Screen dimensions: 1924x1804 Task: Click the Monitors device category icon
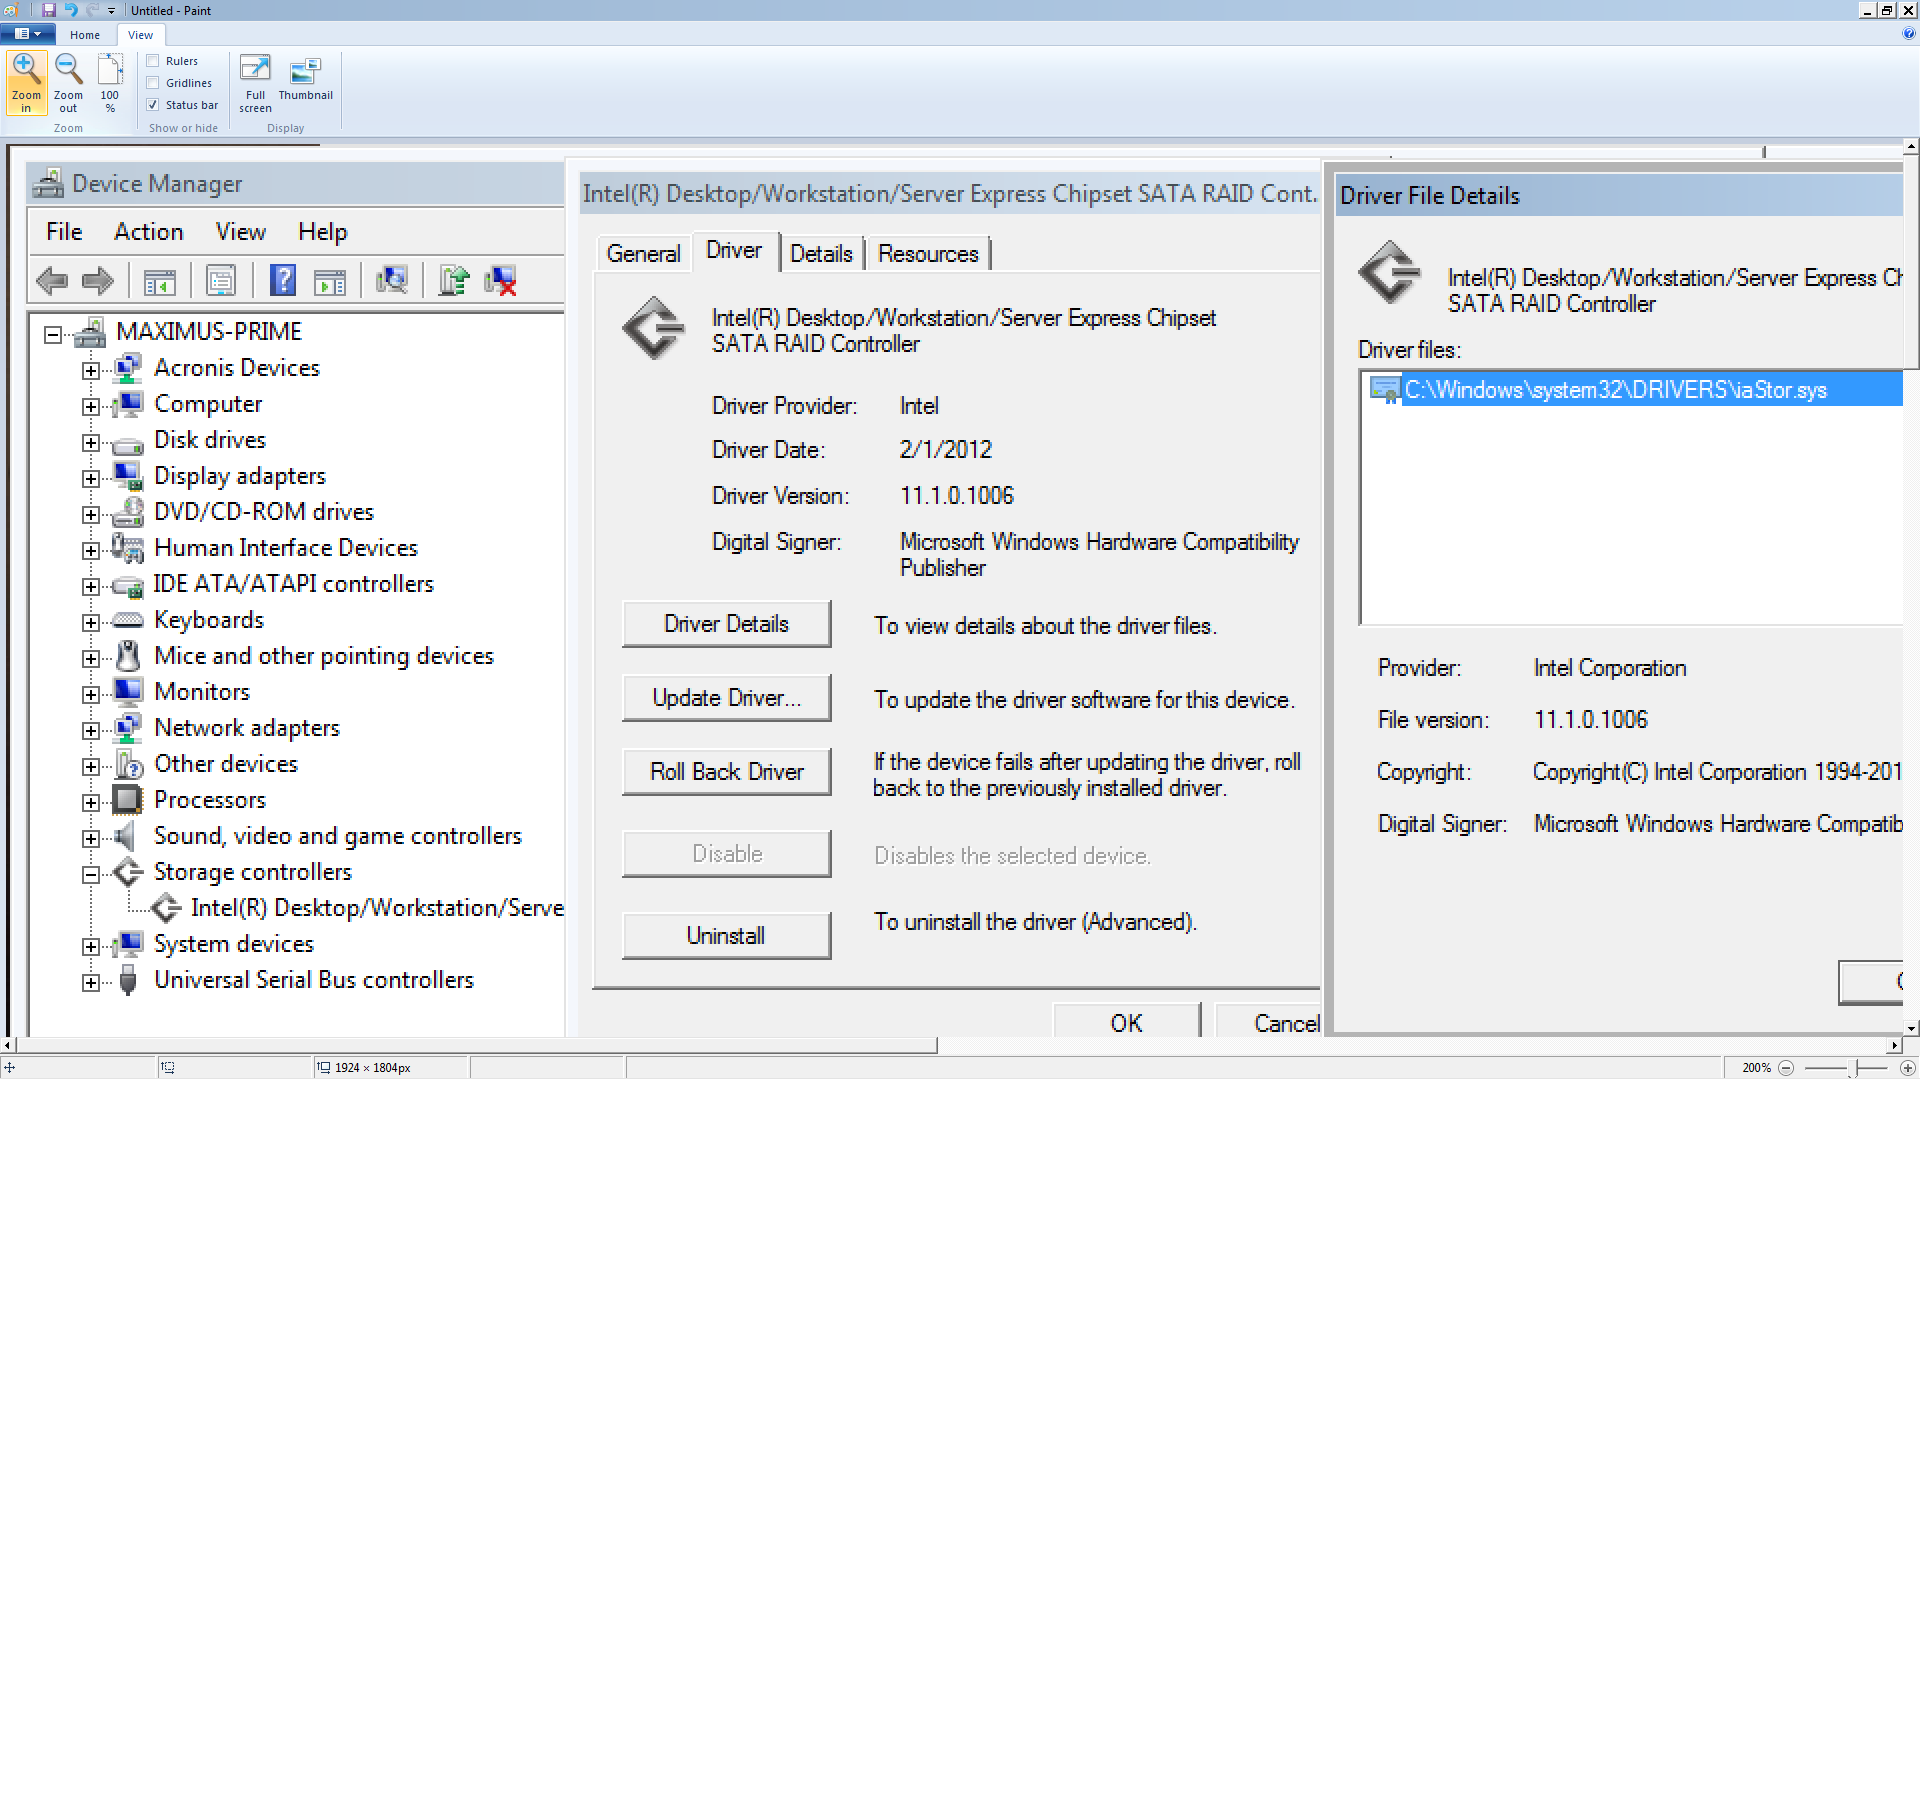point(128,692)
